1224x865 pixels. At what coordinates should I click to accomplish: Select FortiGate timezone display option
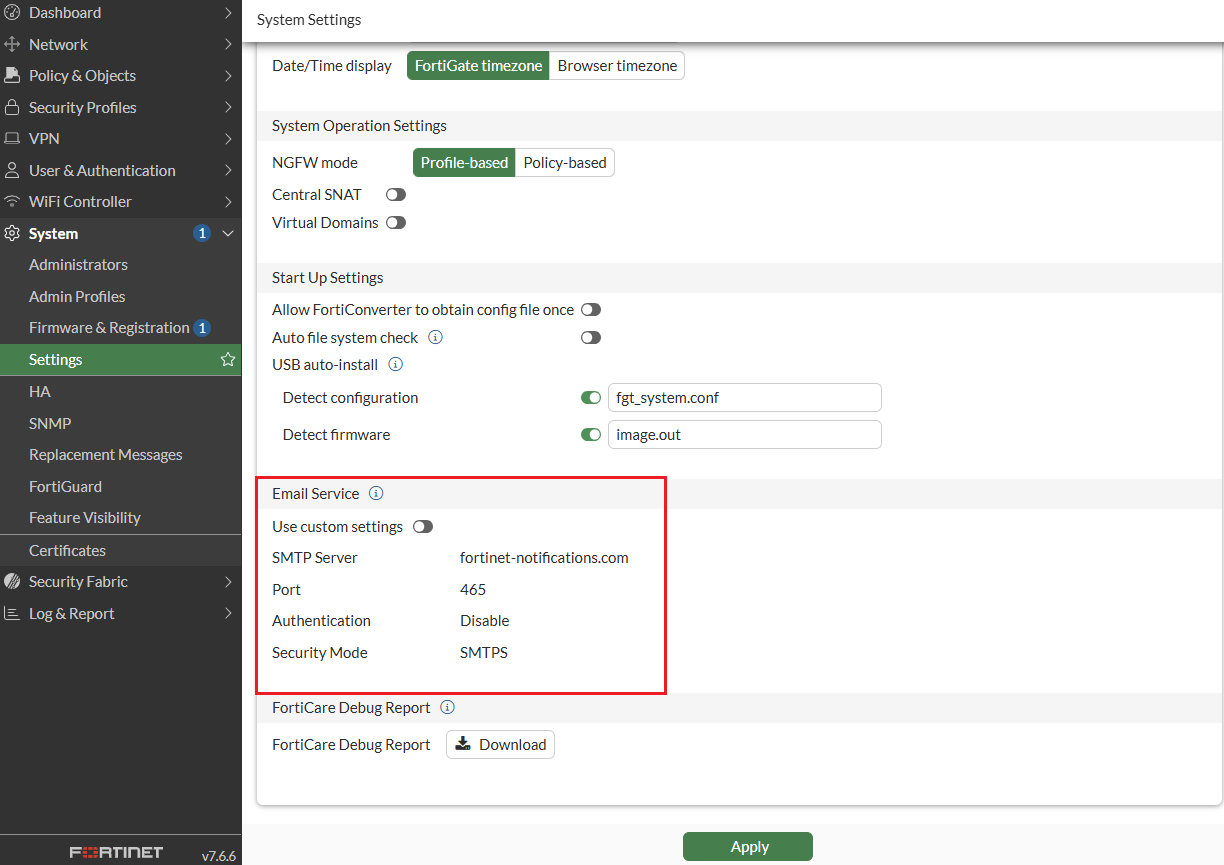[x=478, y=66]
